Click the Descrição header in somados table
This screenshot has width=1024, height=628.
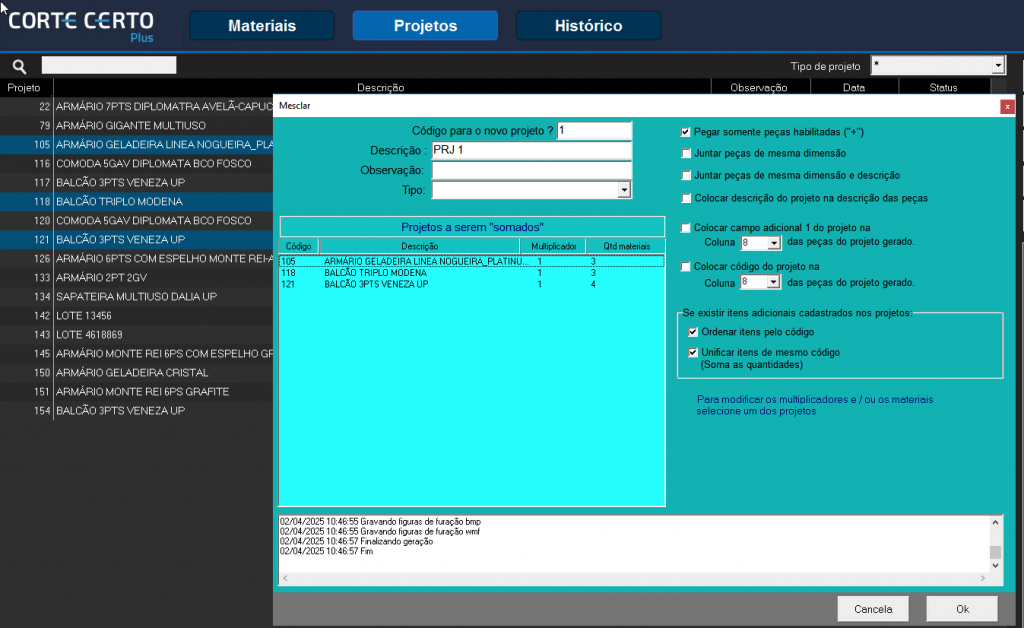419,246
